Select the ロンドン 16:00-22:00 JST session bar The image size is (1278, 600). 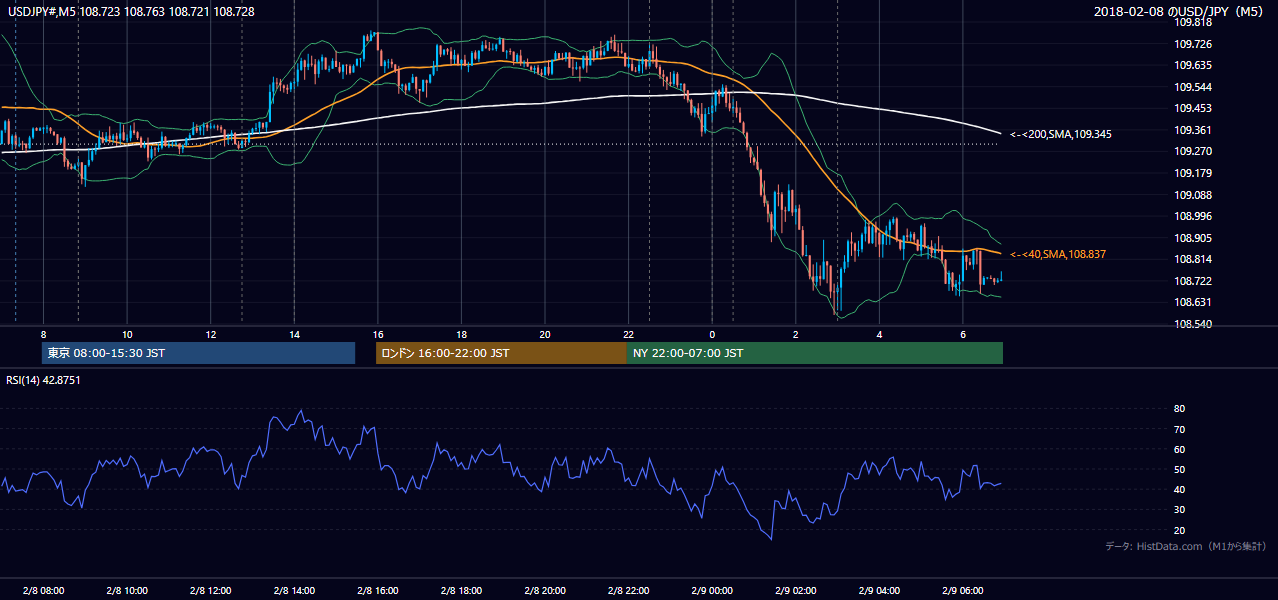point(501,353)
